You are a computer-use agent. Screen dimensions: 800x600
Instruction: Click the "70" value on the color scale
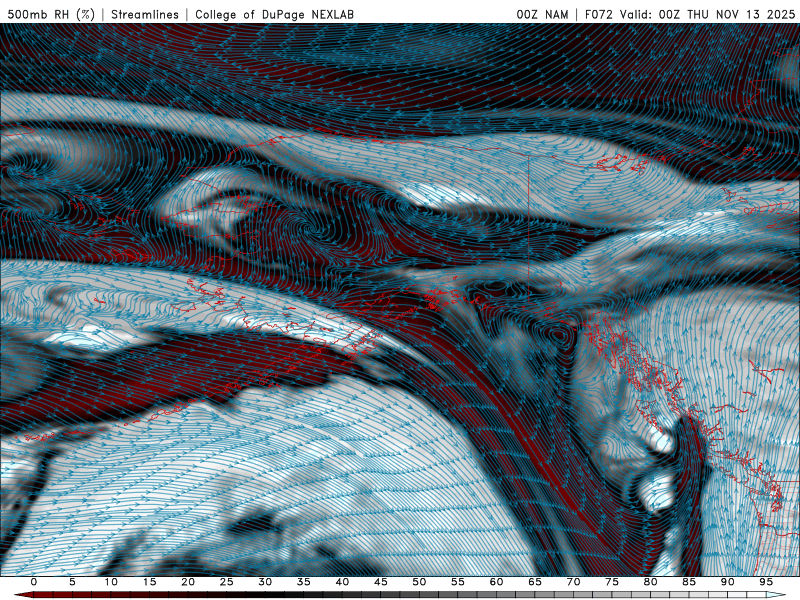coord(573,582)
